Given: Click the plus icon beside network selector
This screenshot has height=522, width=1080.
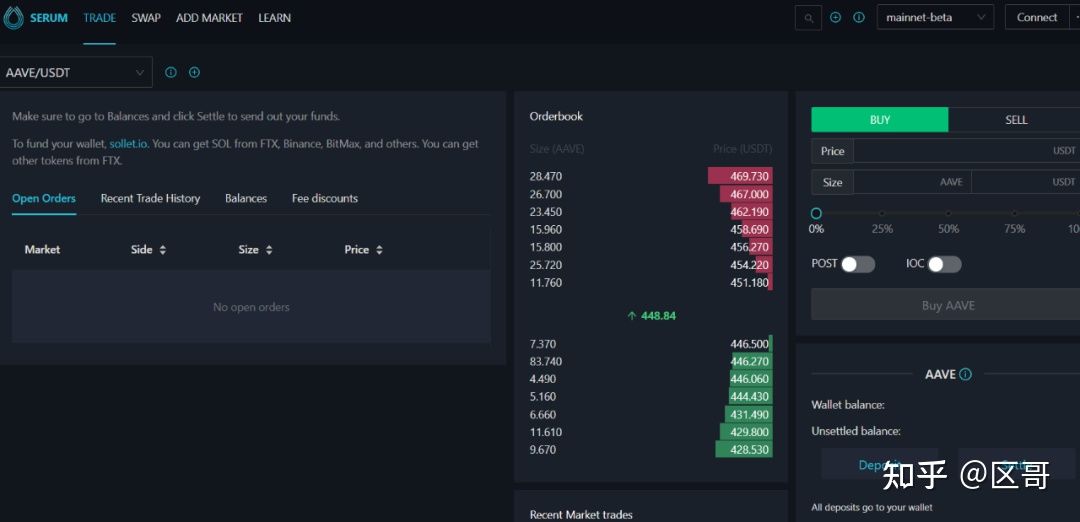Looking at the screenshot, I should click(x=835, y=18).
